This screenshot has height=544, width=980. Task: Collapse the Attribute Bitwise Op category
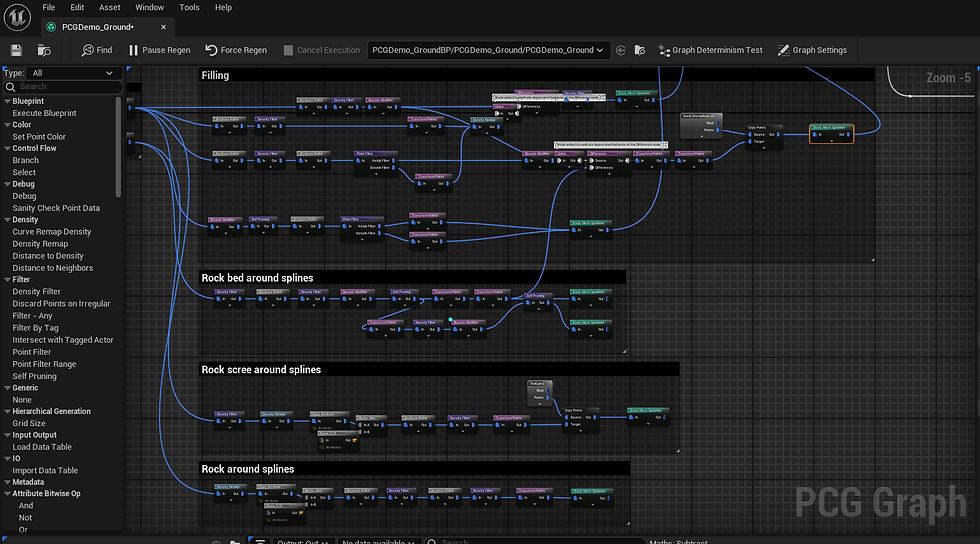point(8,494)
